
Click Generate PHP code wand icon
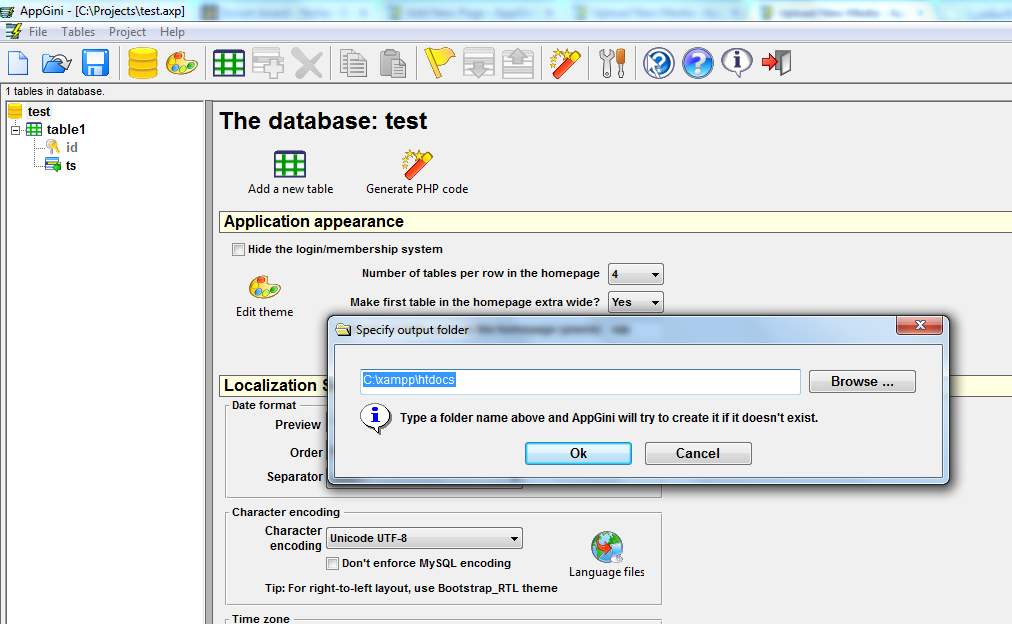(417, 164)
